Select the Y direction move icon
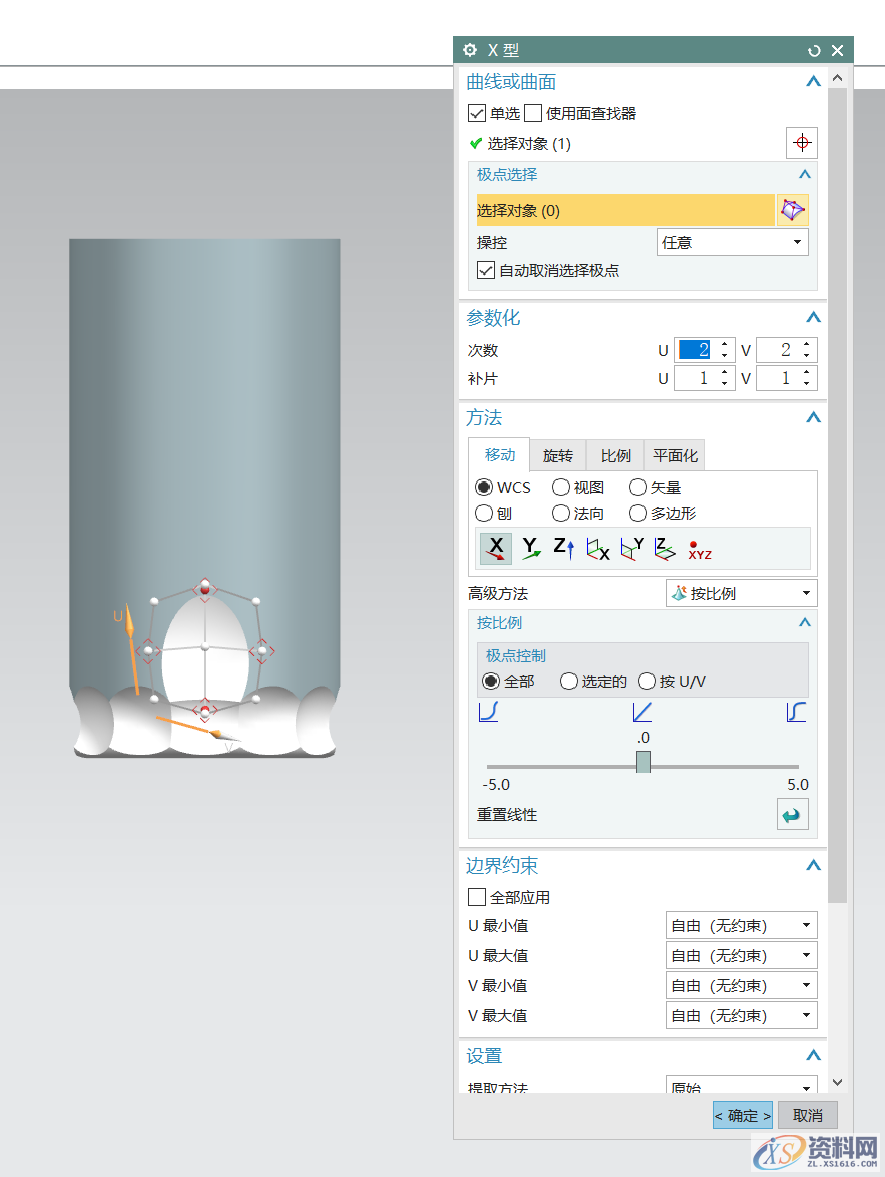Image resolution: width=885 pixels, height=1177 pixels. [x=530, y=548]
